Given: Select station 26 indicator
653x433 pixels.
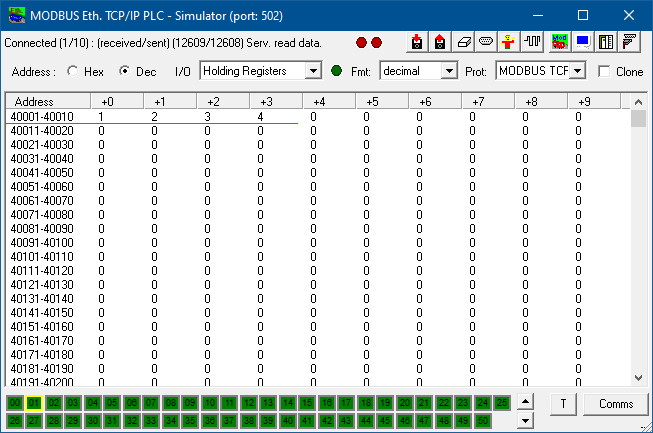Looking at the screenshot, I should [15, 421].
